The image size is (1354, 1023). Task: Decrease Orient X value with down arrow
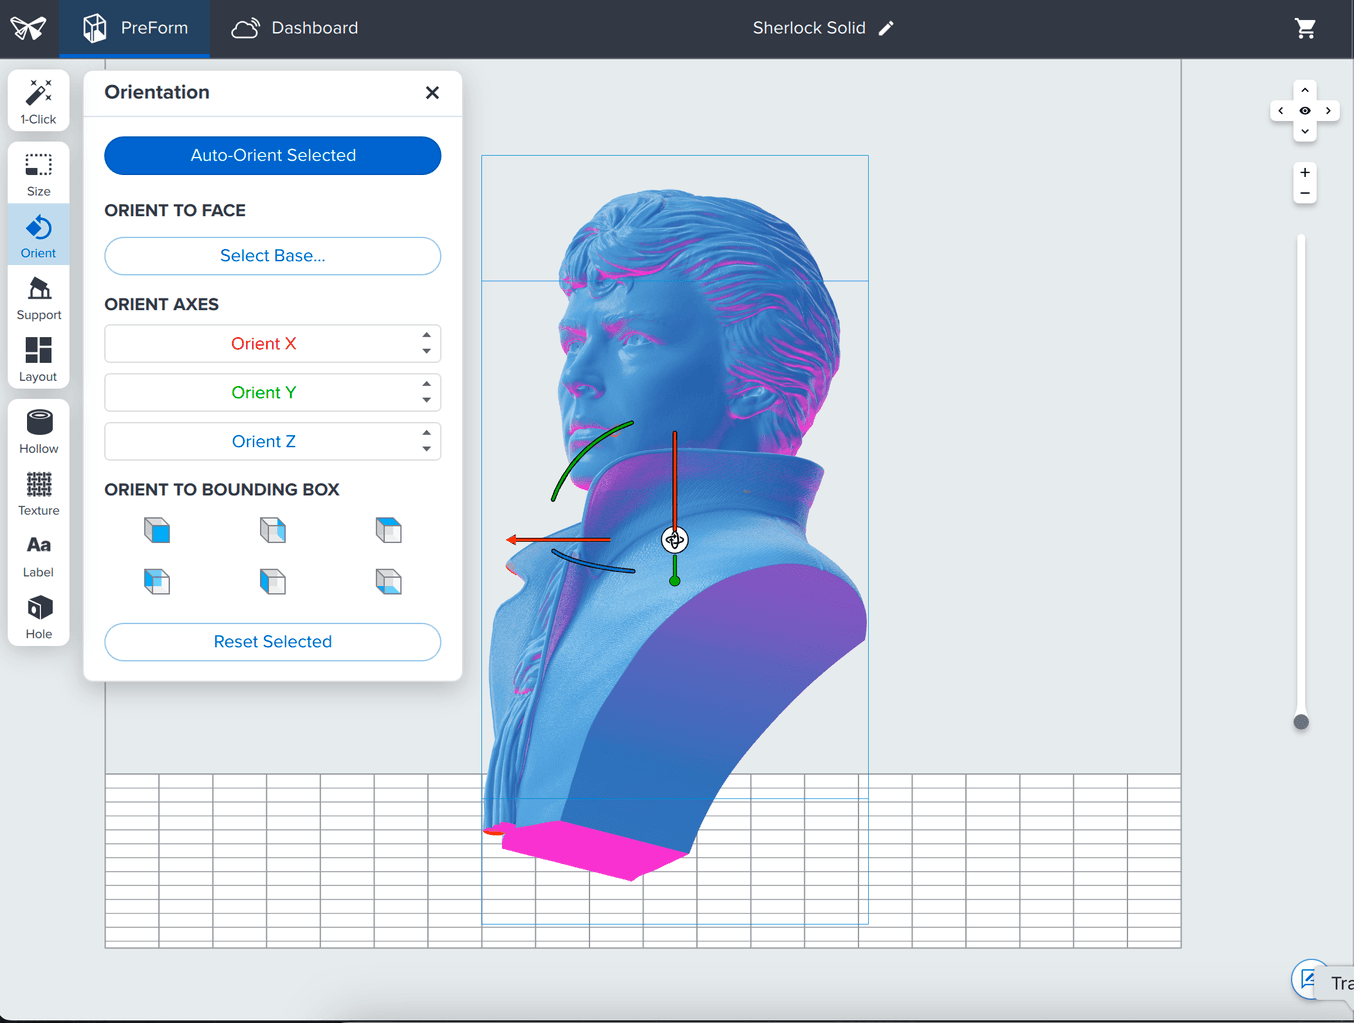click(x=427, y=351)
